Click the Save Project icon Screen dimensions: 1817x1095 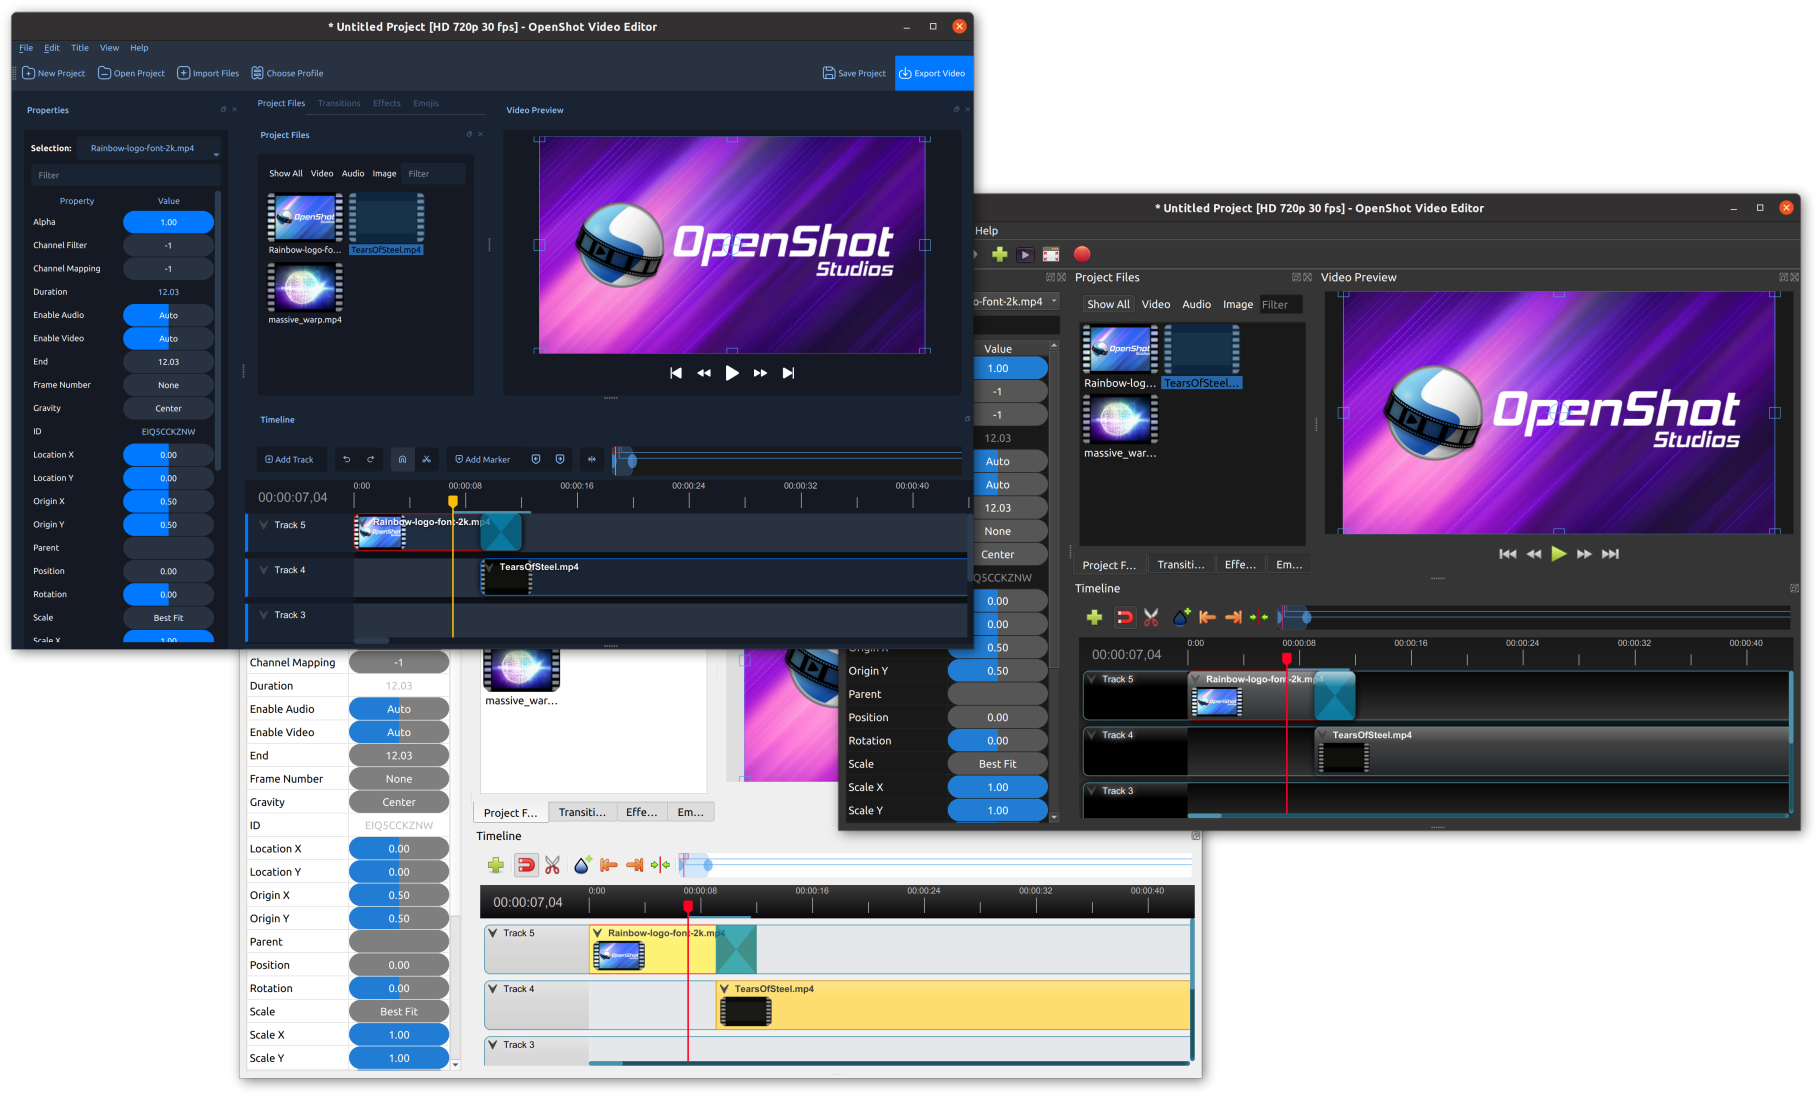pyautogui.click(x=829, y=72)
